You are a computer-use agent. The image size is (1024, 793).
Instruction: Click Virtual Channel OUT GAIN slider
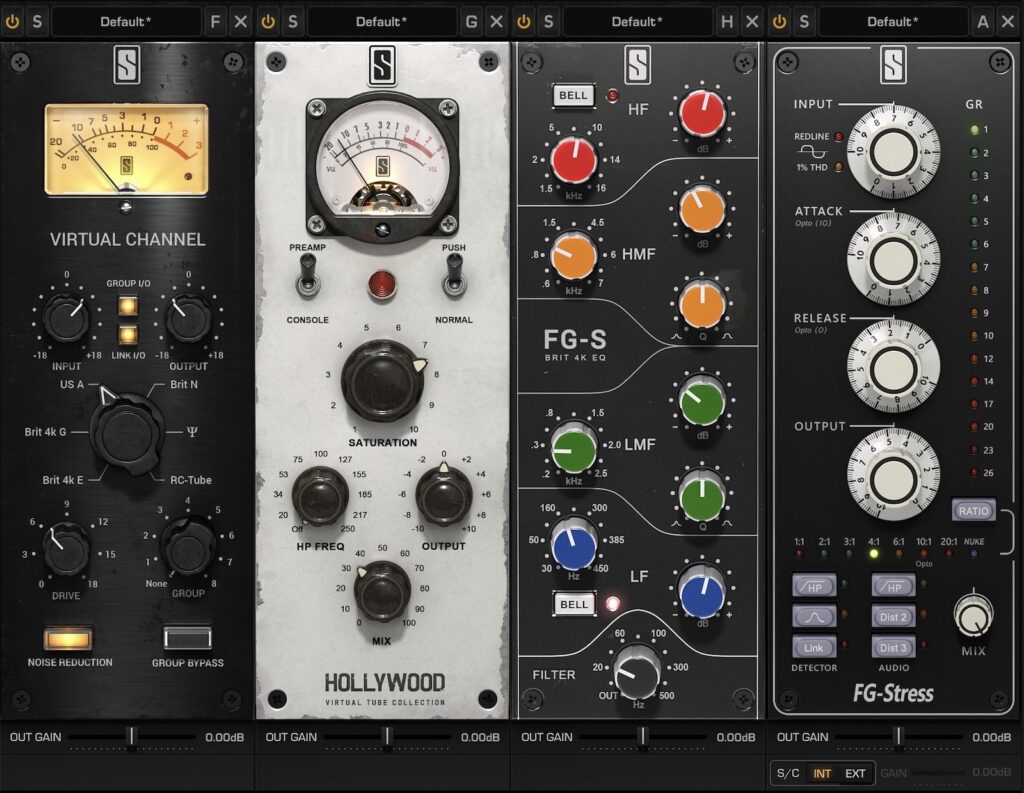[x=131, y=737]
